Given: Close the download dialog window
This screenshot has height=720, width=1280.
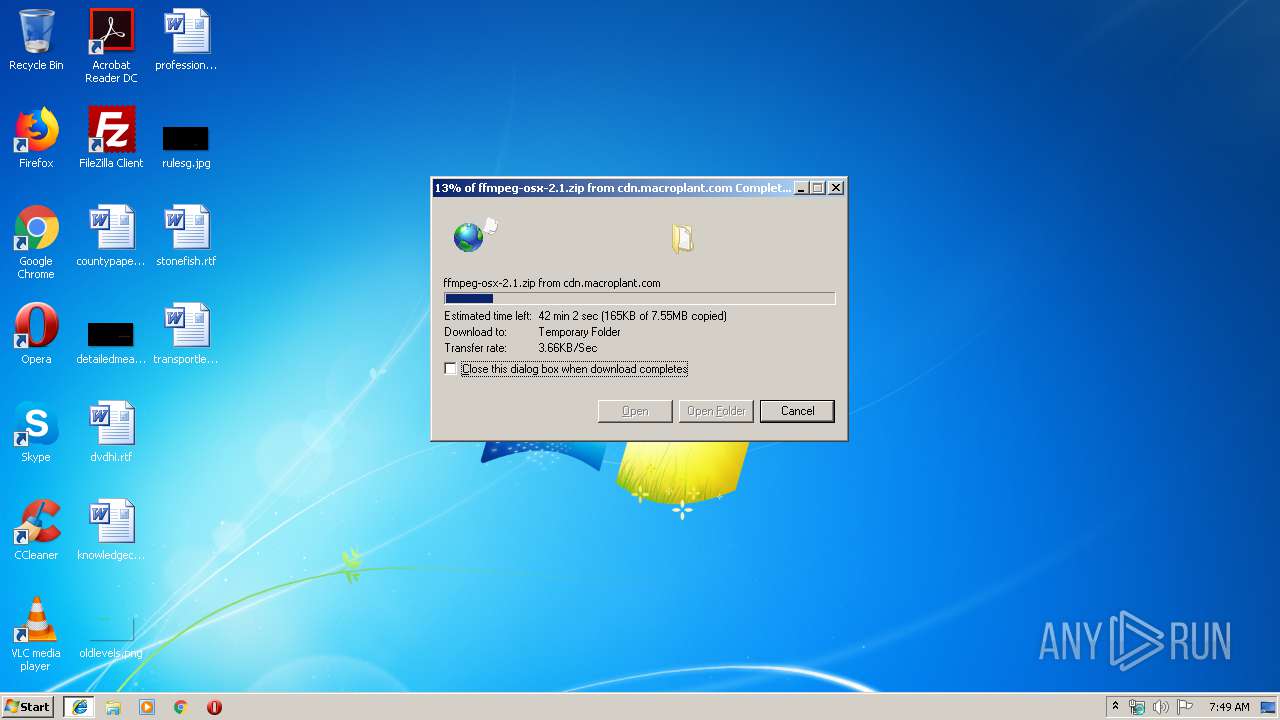Looking at the screenshot, I should pyautogui.click(x=836, y=188).
